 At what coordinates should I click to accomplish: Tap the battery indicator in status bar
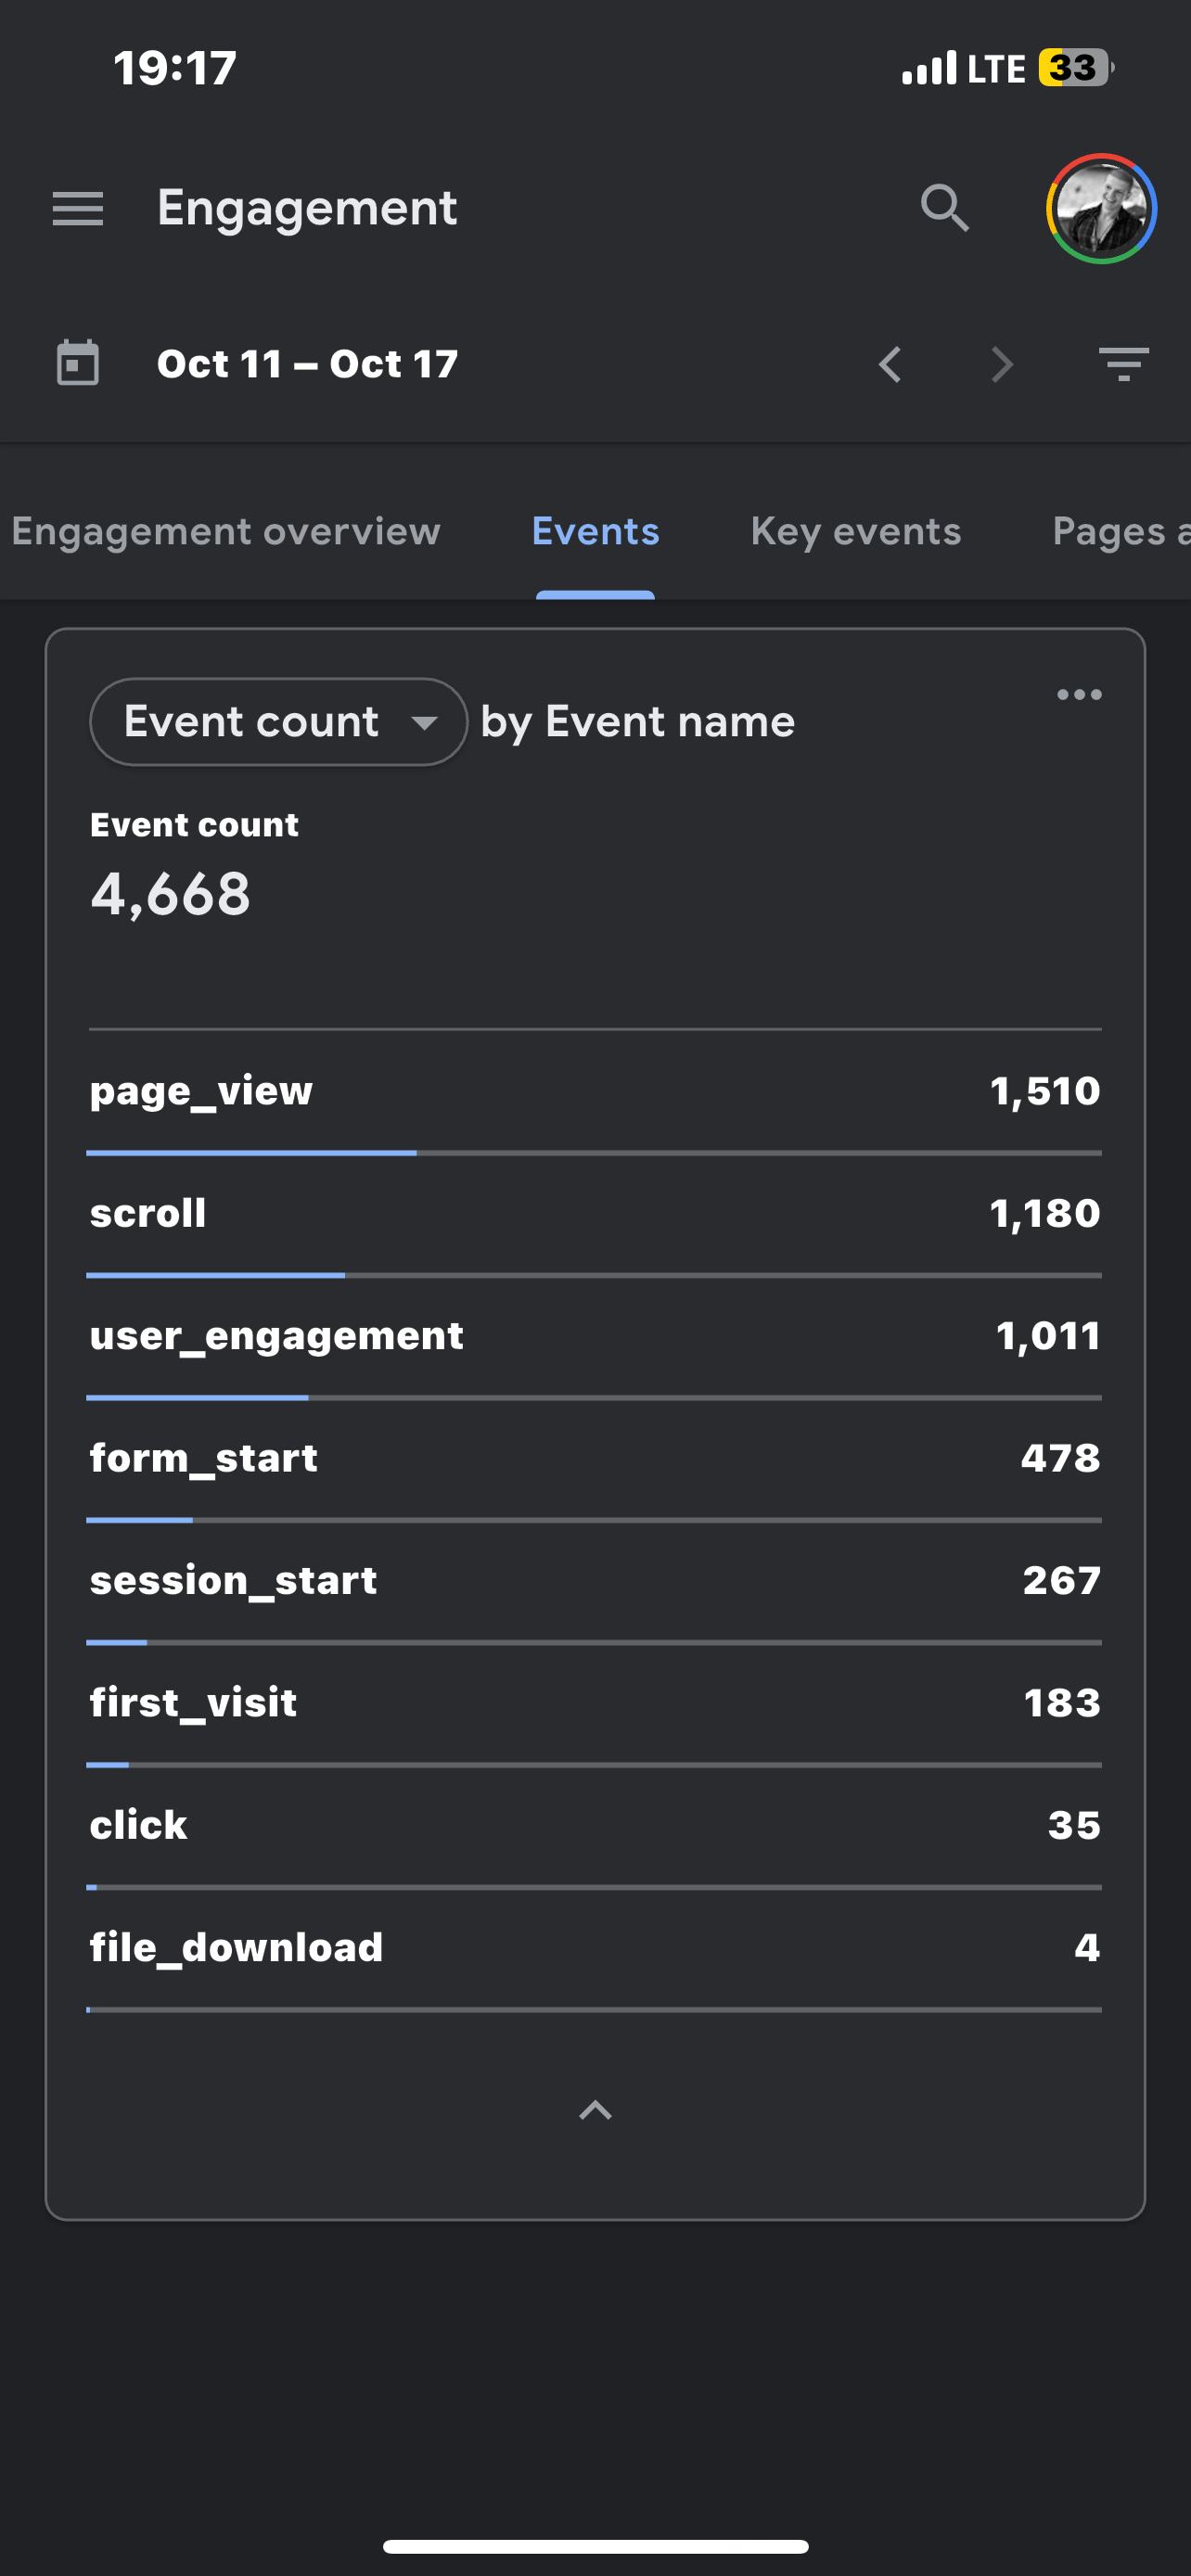[x=1076, y=68]
